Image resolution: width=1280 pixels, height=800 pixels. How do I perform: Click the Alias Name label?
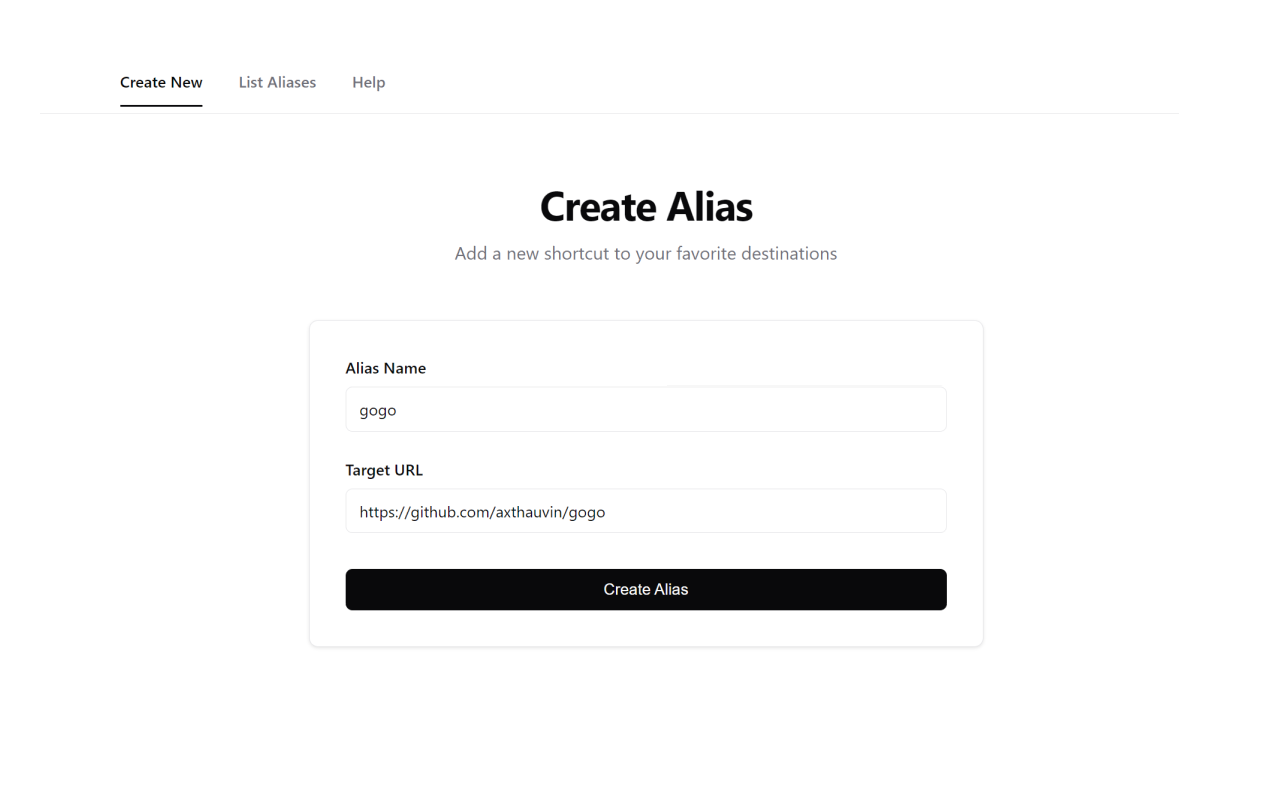tap(386, 368)
